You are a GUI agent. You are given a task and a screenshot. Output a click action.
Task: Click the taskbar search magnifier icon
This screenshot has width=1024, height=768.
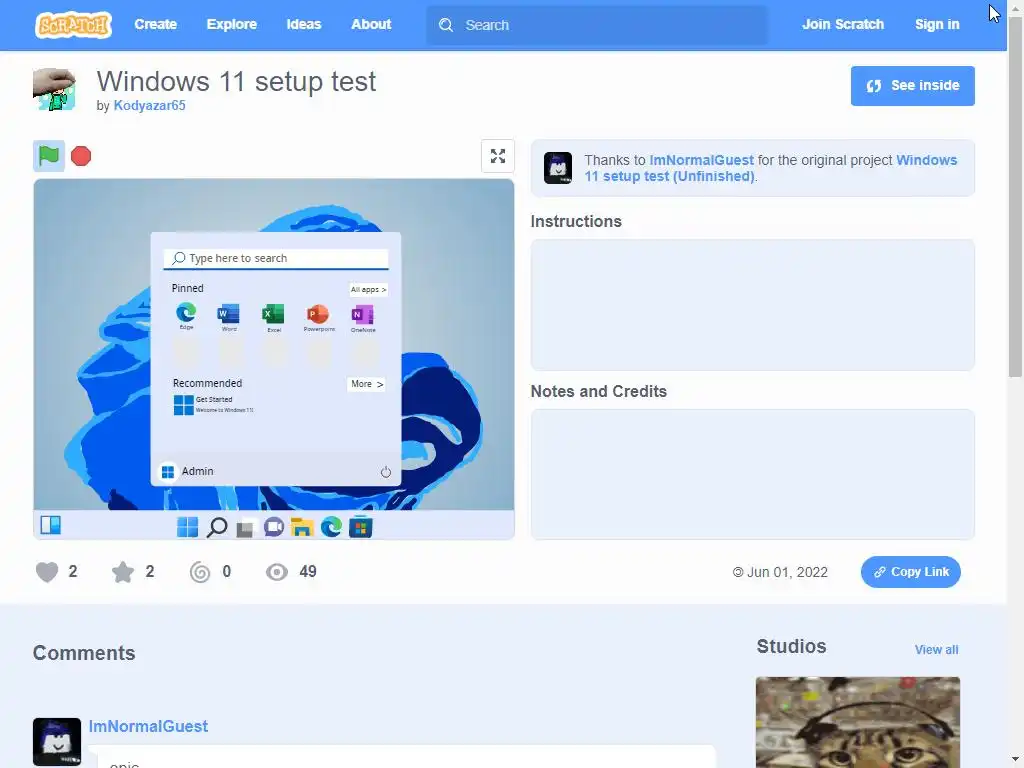[x=217, y=527]
